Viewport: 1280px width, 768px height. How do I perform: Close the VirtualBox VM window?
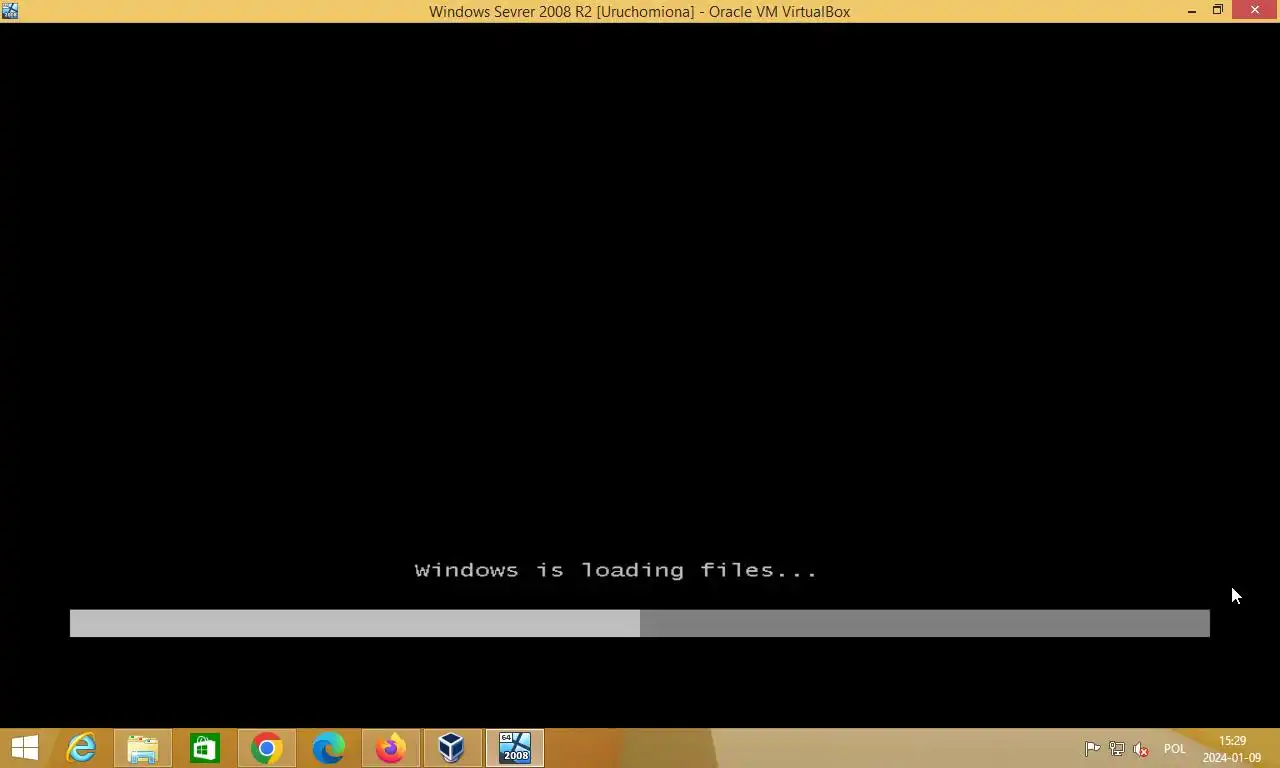1255,11
